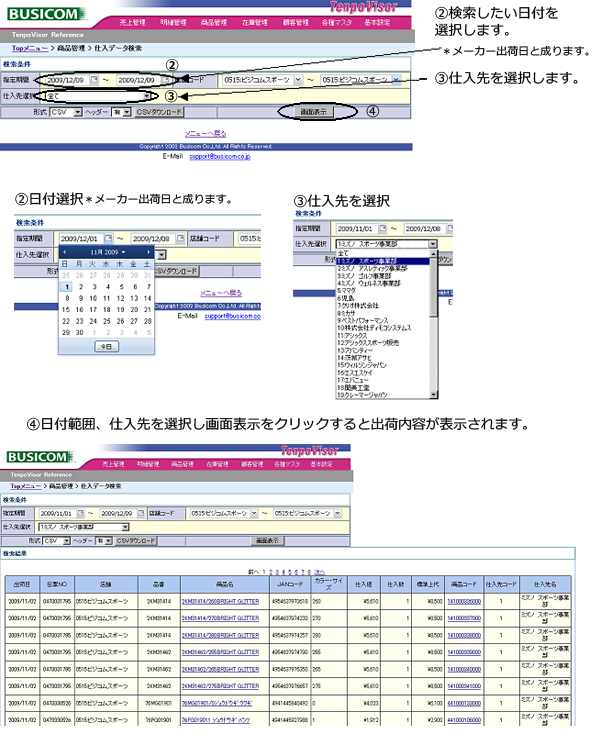Choose 15:ウィルソンジャパン in supplier list
600x734 pixels.
coord(383,365)
